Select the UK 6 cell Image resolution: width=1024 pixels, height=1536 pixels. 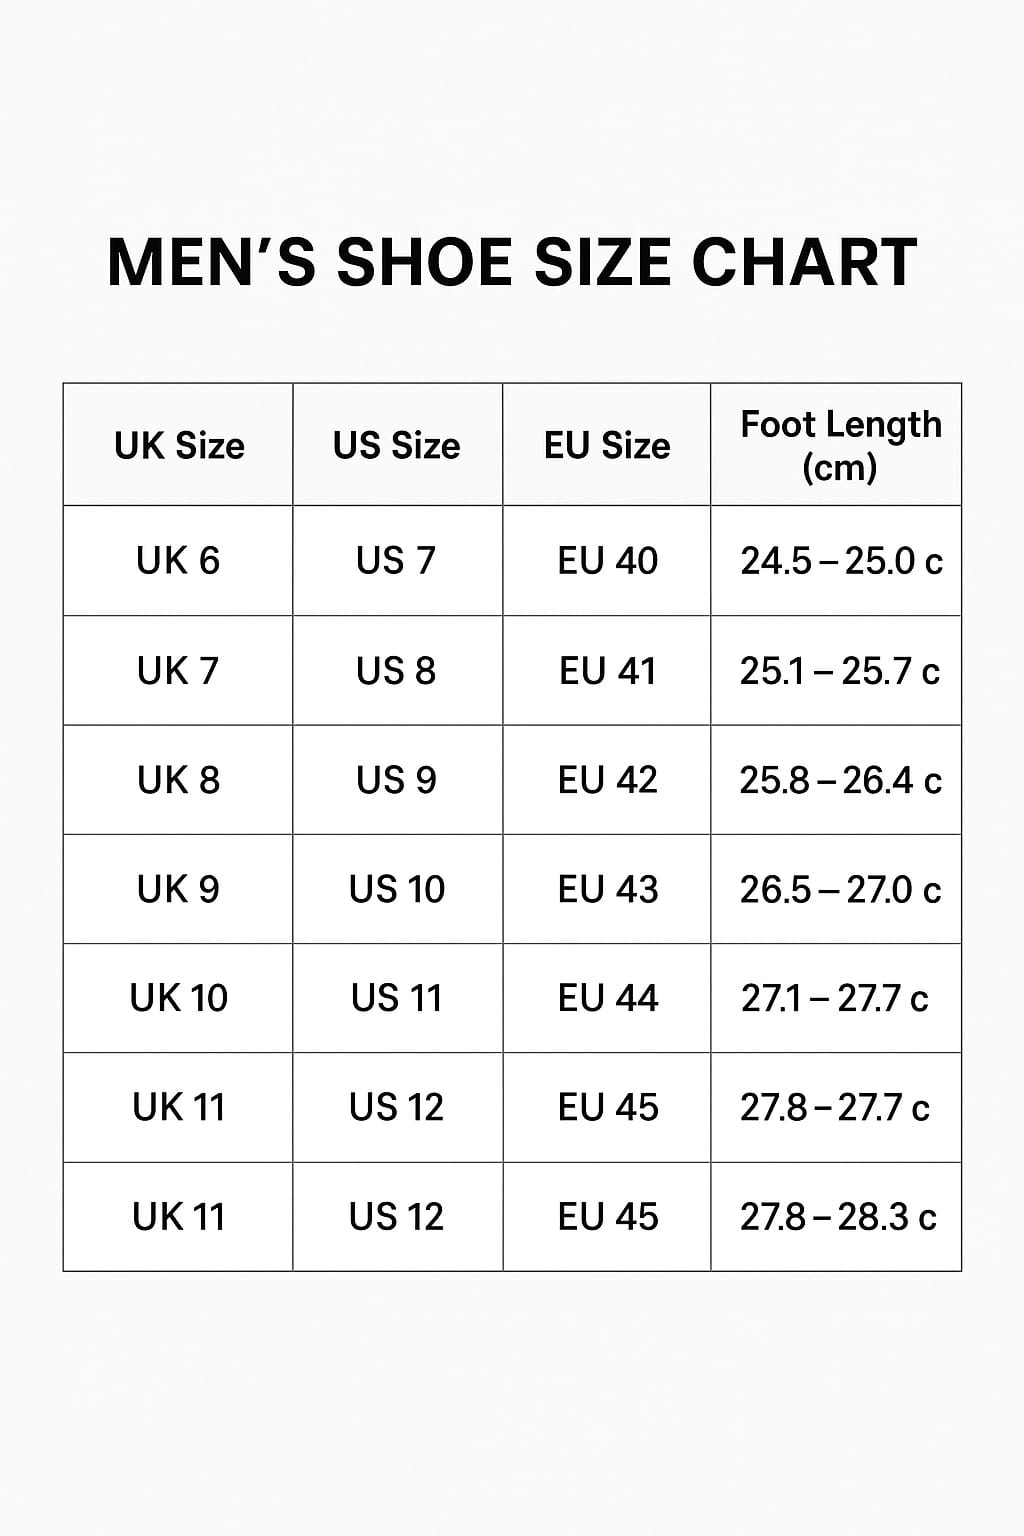coord(178,561)
